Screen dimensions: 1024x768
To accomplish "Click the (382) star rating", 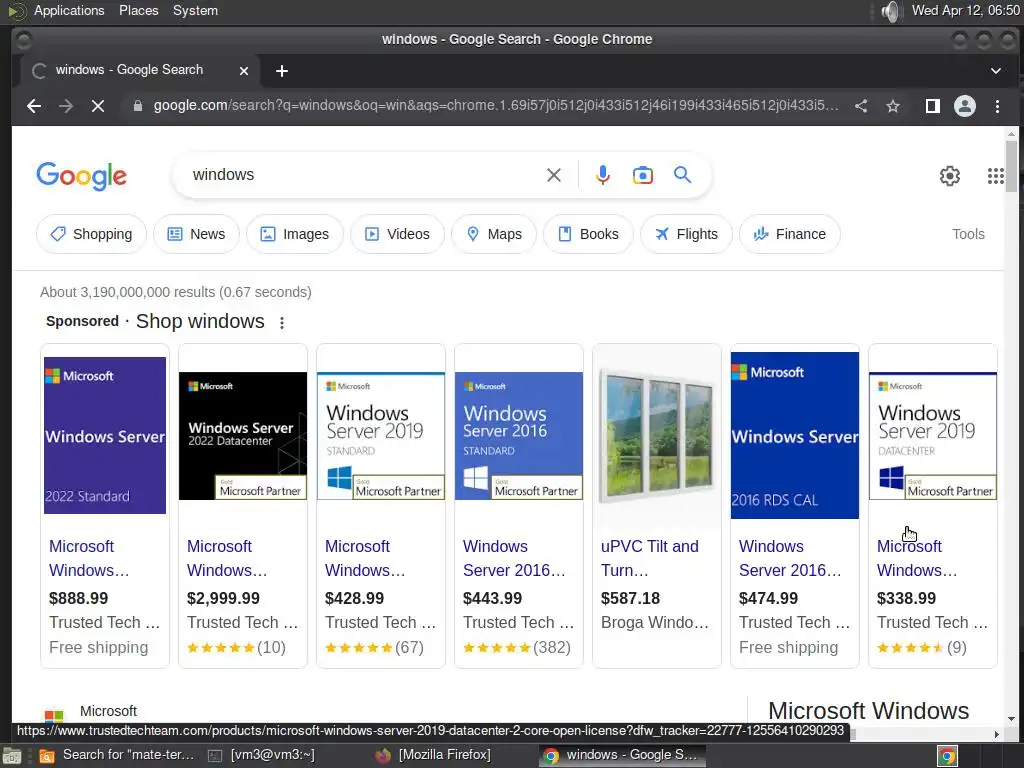I will pos(517,648).
